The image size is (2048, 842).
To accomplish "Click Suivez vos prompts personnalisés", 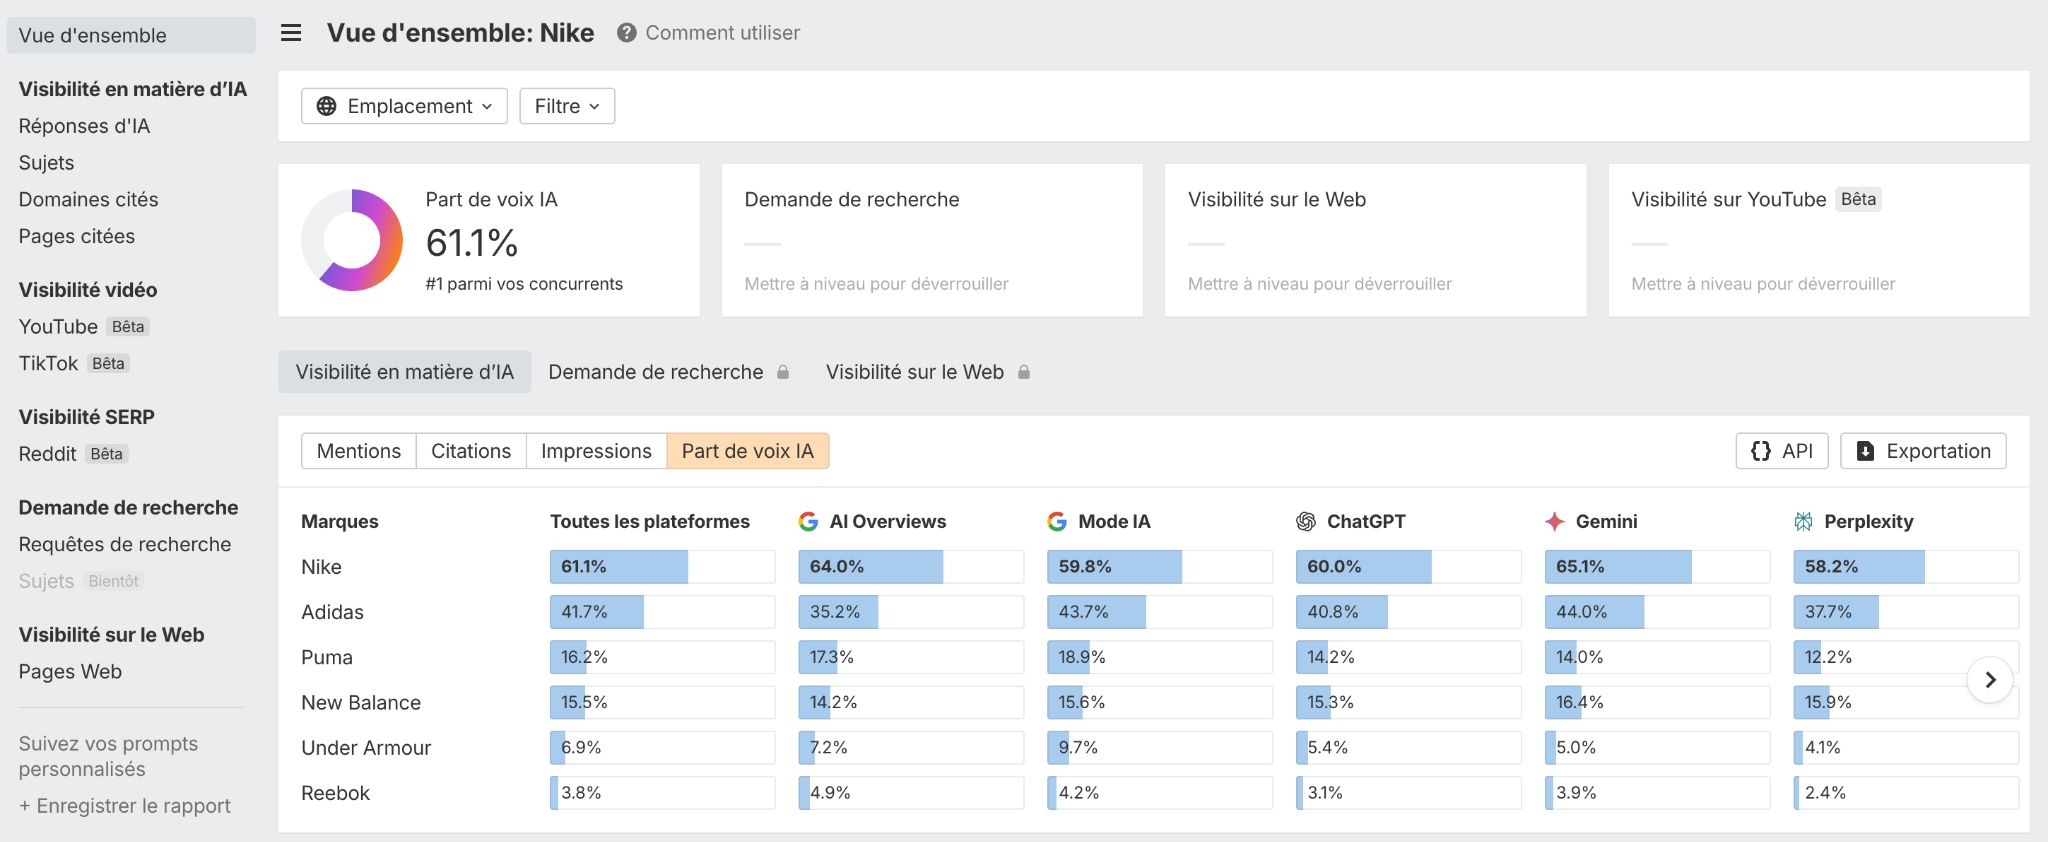I will [108, 756].
